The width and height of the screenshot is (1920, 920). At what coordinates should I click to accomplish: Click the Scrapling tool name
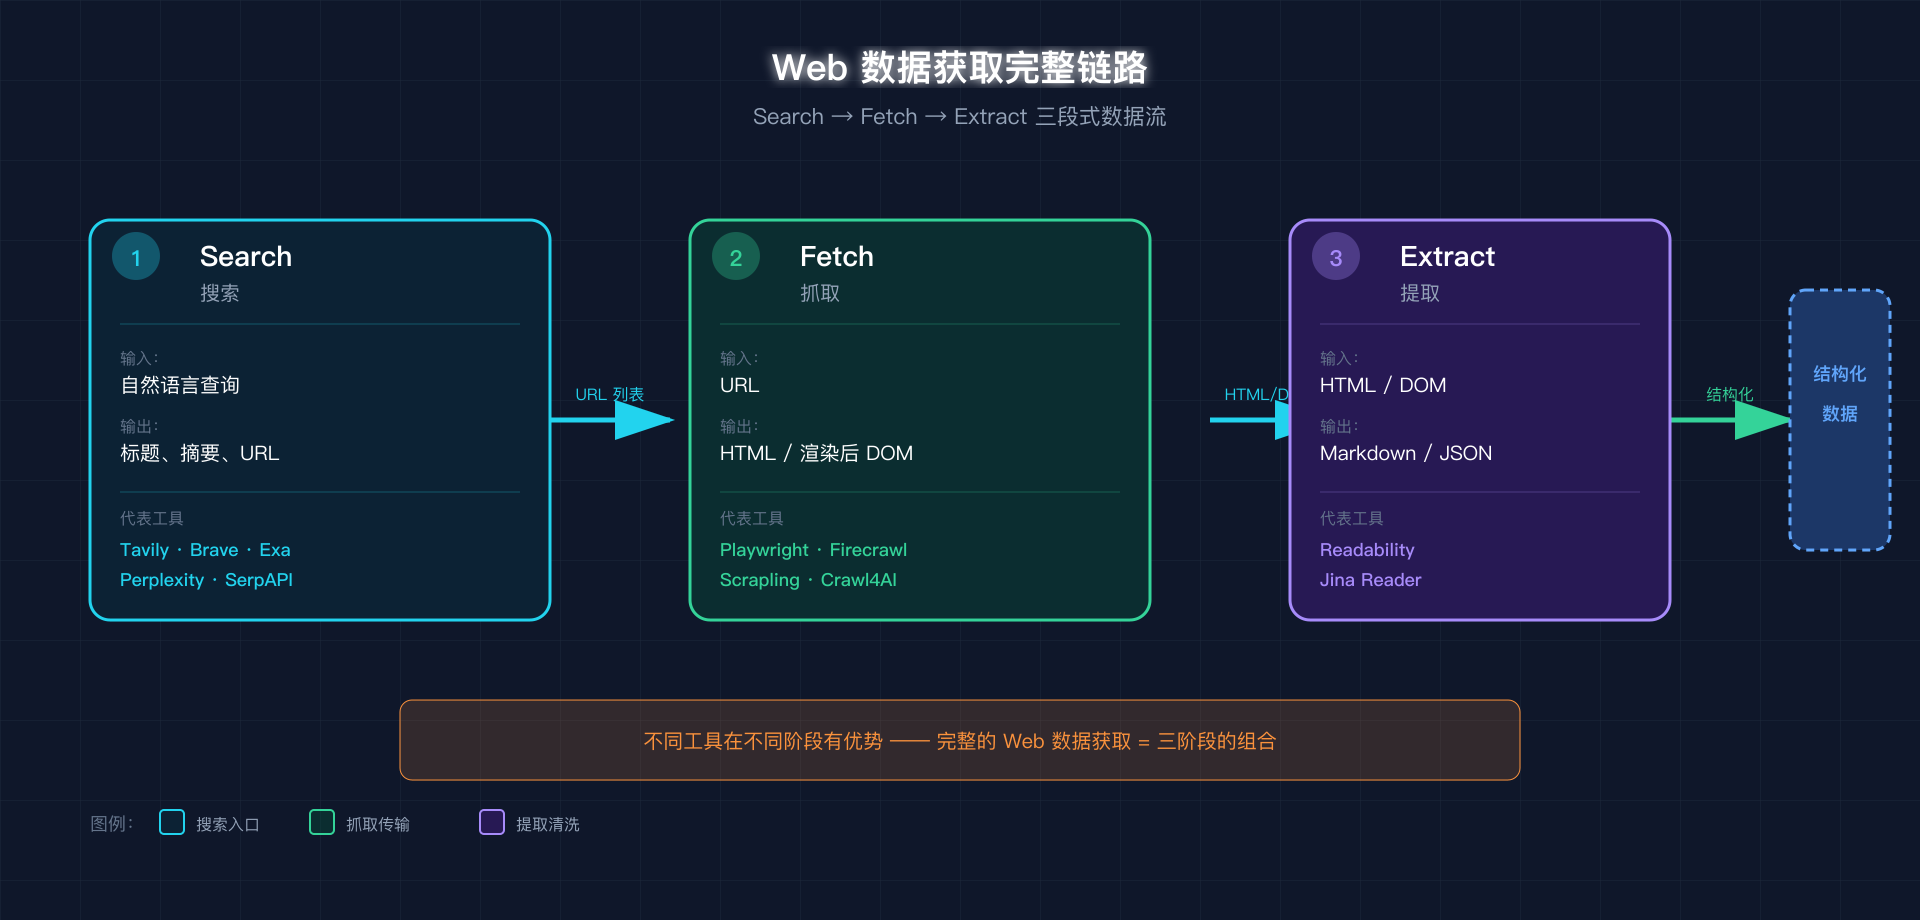click(x=760, y=580)
